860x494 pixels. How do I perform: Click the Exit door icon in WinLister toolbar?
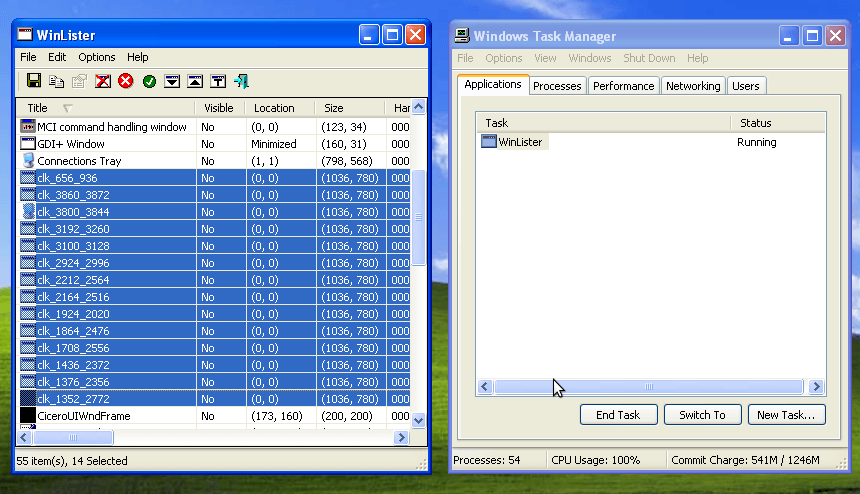point(241,81)
